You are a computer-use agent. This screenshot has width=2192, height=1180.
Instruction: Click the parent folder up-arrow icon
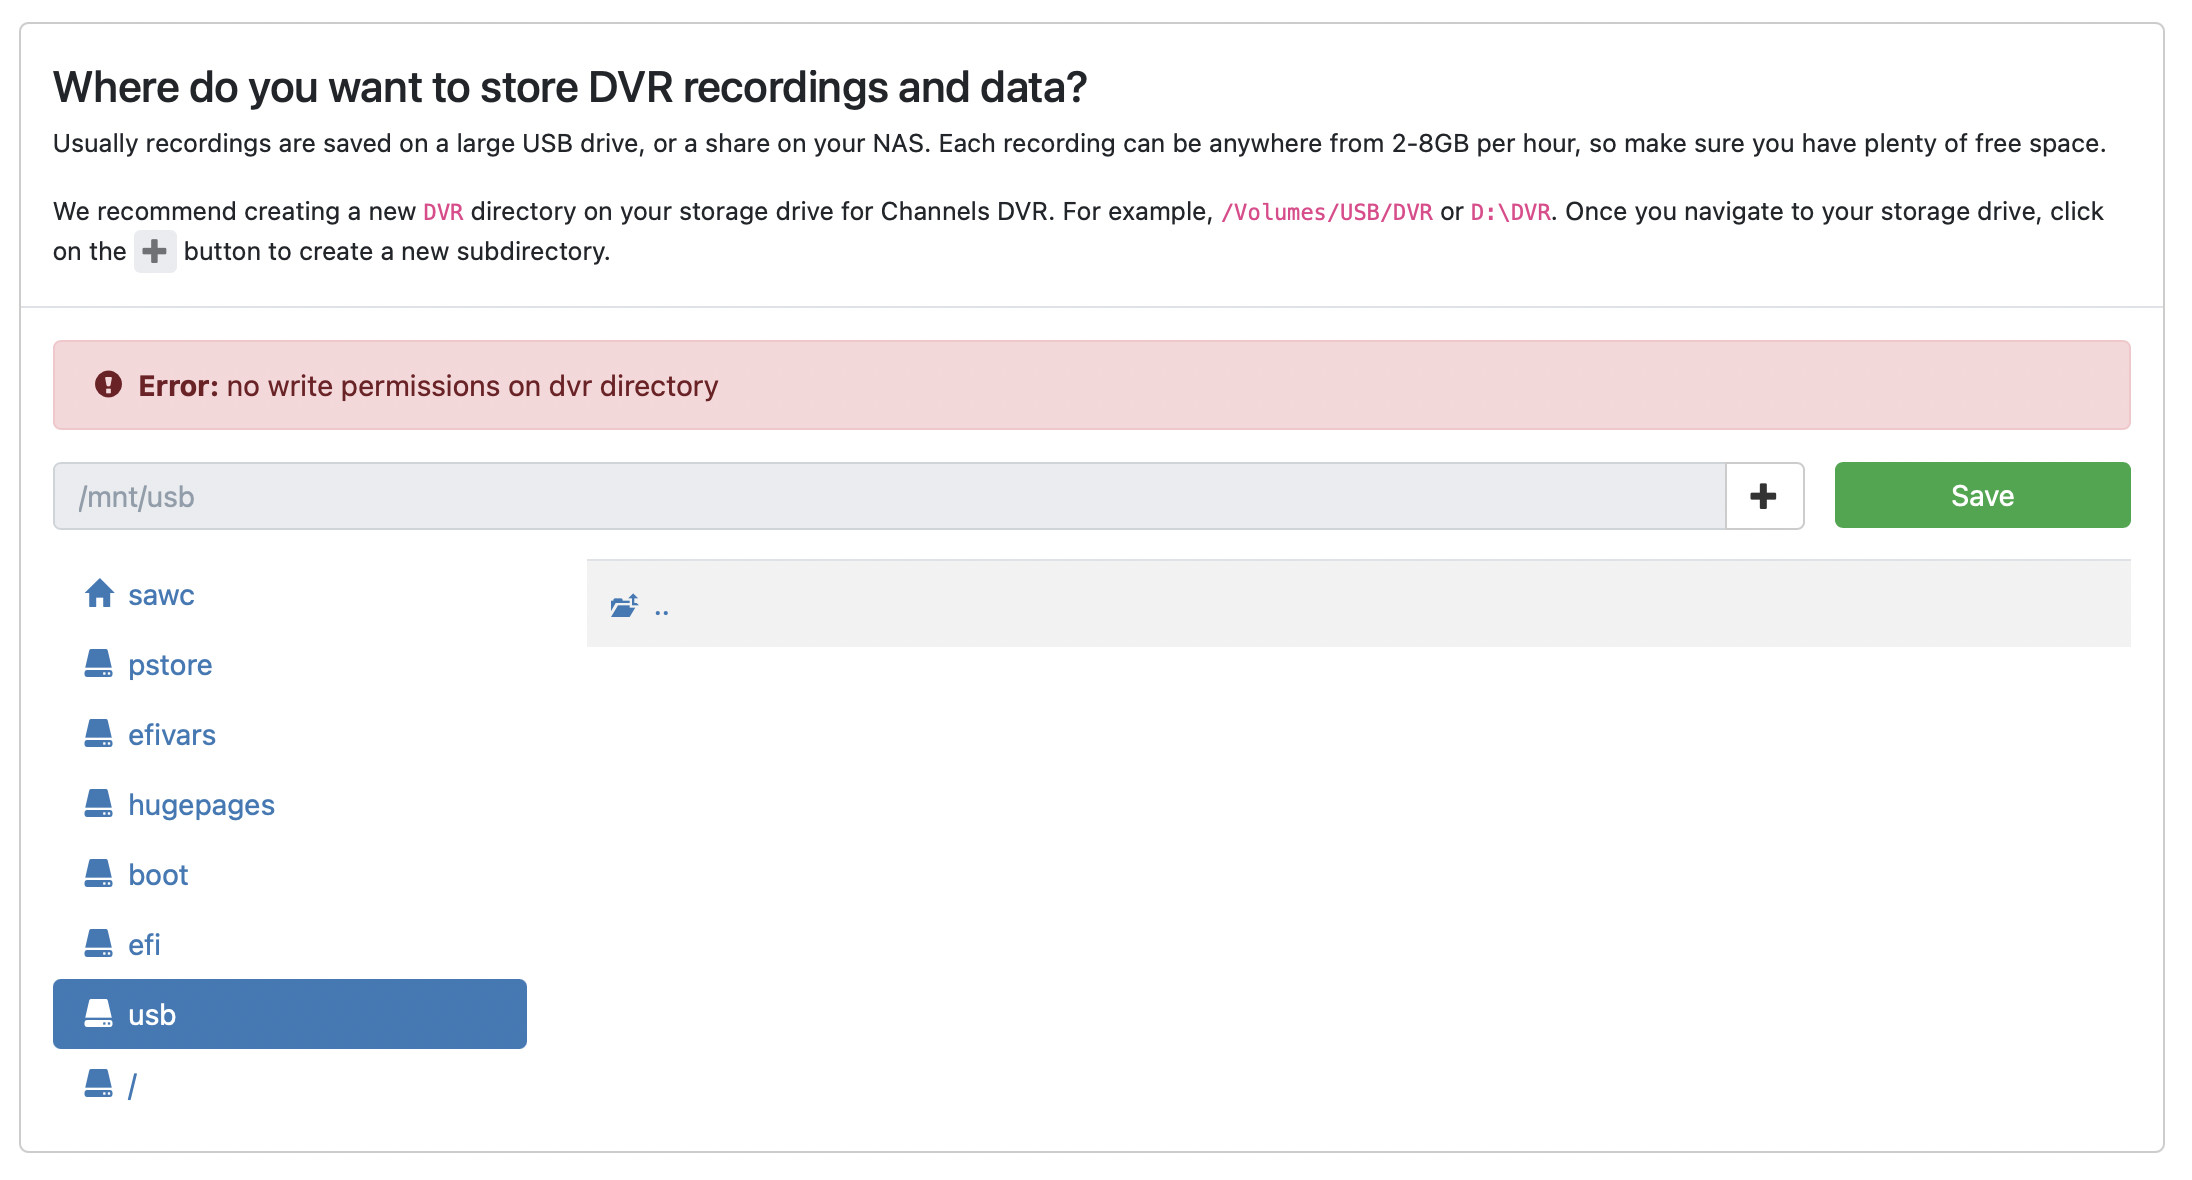[624, 606]
